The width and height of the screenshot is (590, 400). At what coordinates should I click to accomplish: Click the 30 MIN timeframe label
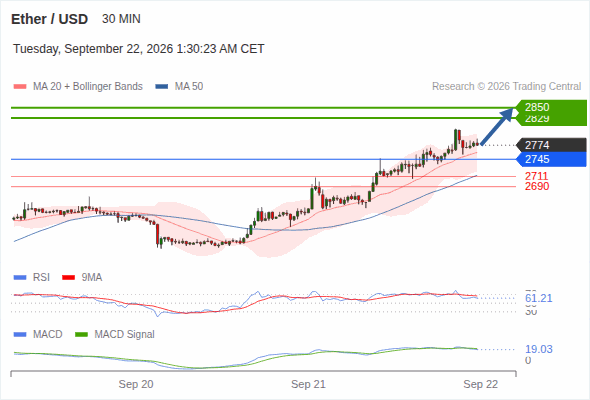(x=121, y=19)
